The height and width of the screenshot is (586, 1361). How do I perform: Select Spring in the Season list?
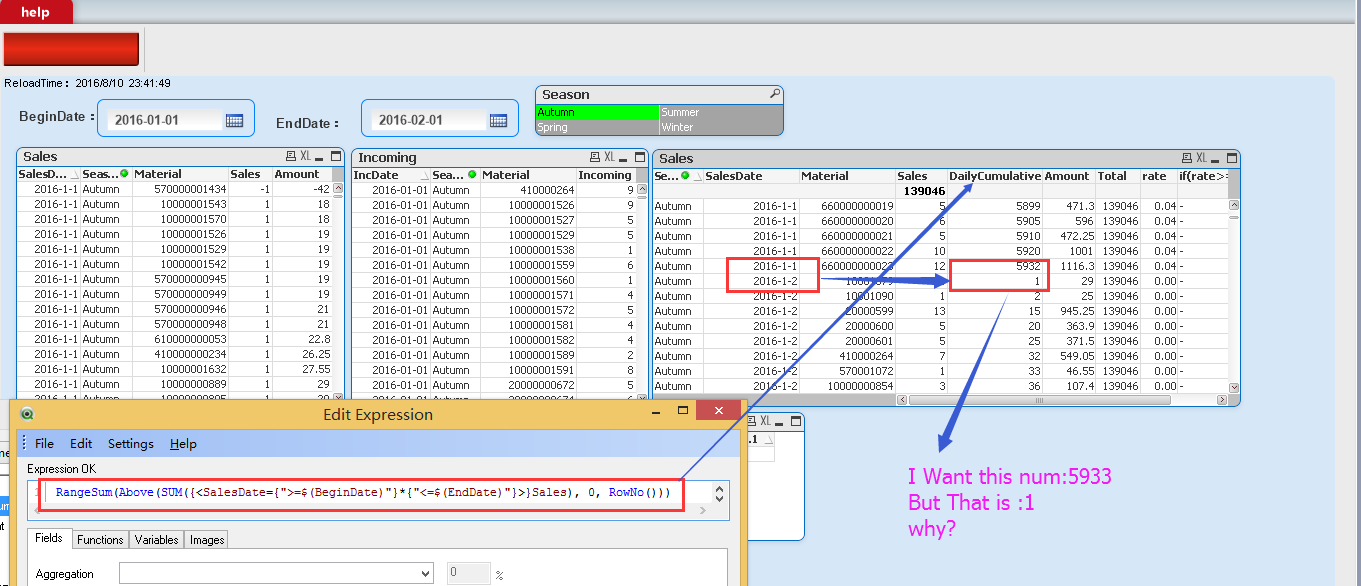(x=597, y=127)
